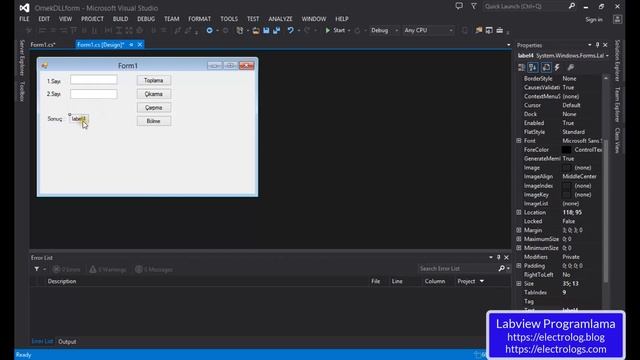Open the FILE menu
Image resolution: width=640 pixels, height=360 pixels.
coord(24,19)
